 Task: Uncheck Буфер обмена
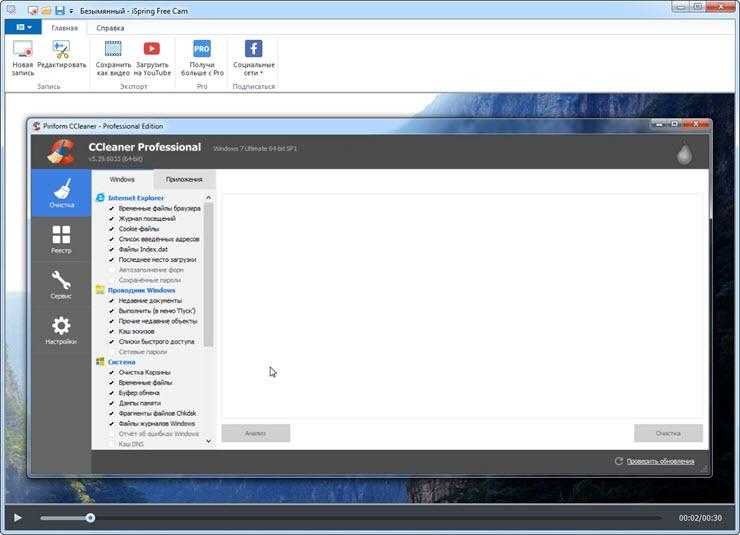click(x=112, y=393)
